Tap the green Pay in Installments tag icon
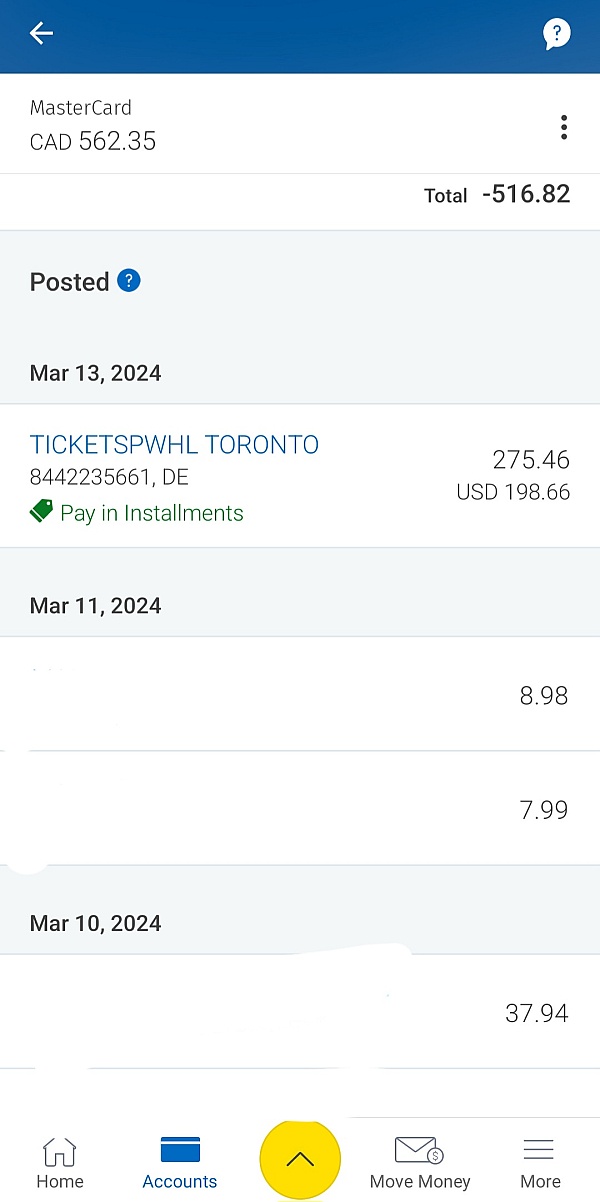600x1202 pixels. pyautogui.click(x=40, y=511)
